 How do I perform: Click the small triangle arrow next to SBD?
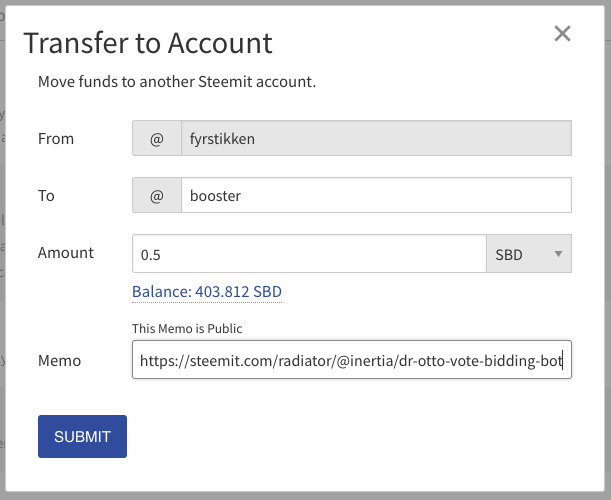click(558, 254)
